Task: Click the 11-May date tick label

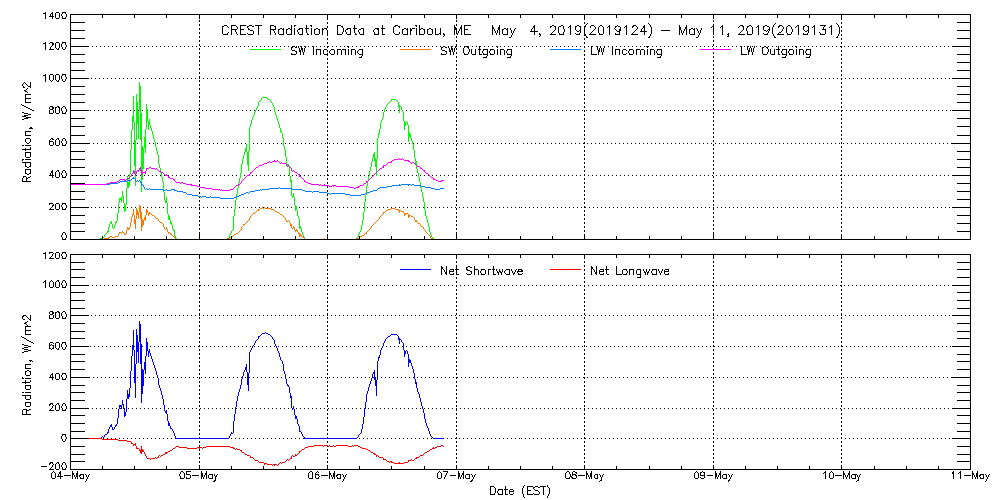Action: click(x=969, y=476)
